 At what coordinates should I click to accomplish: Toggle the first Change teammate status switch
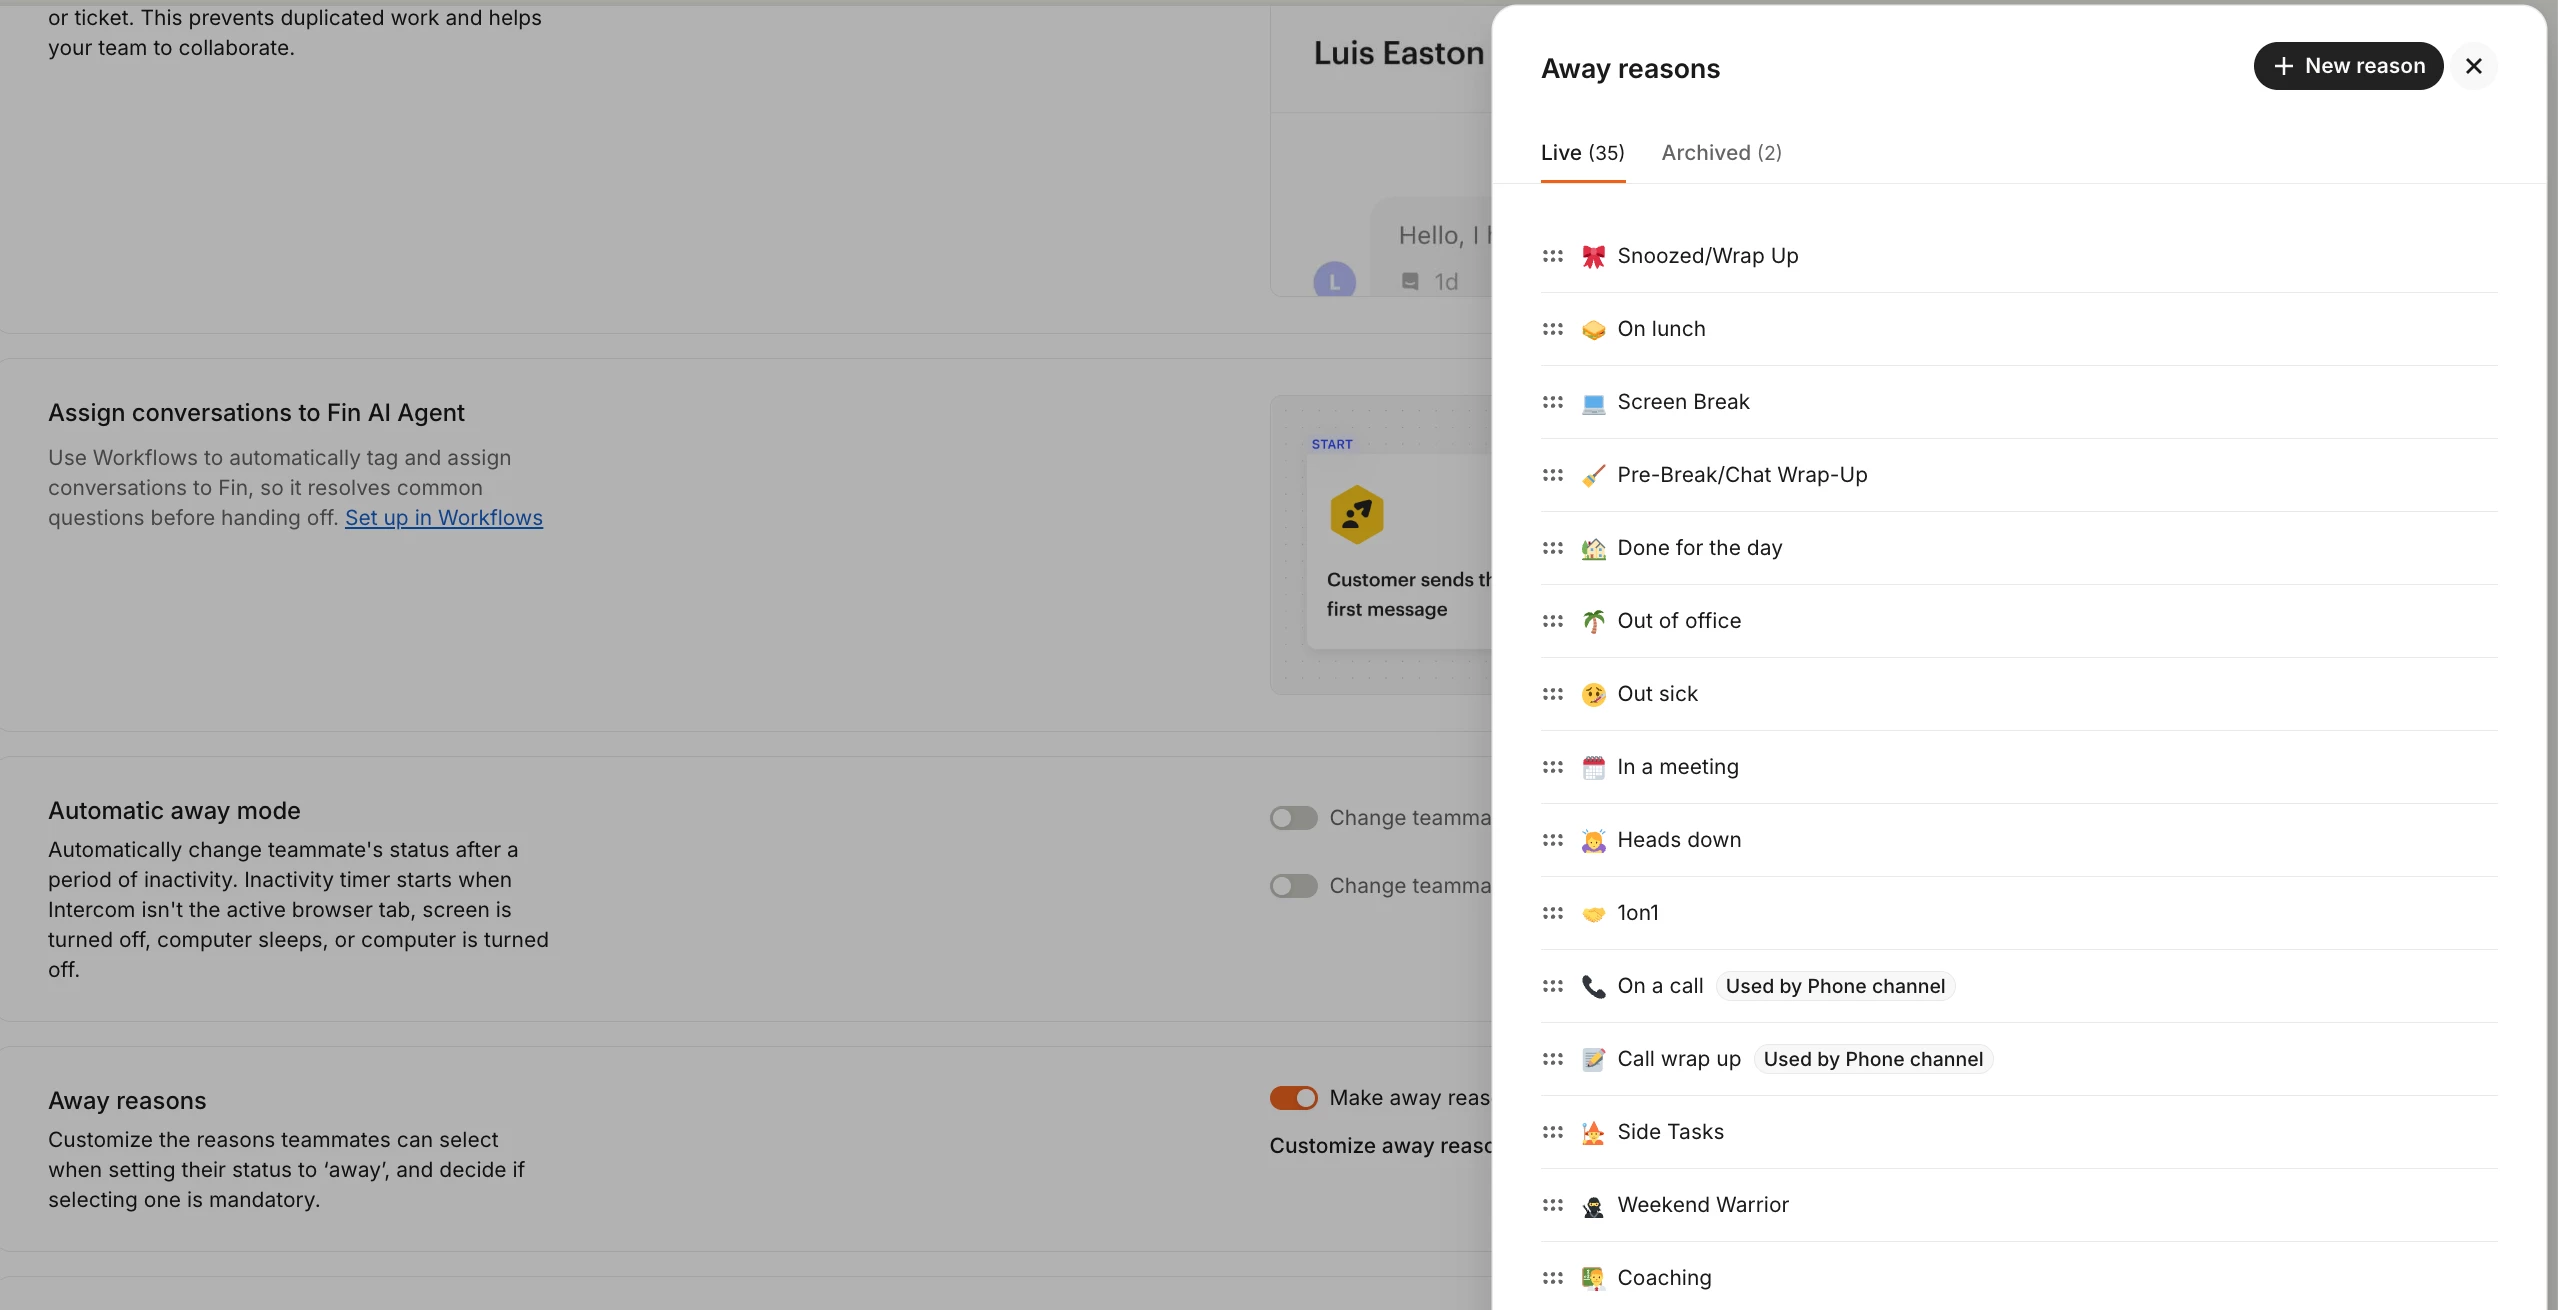[1293, 818]
